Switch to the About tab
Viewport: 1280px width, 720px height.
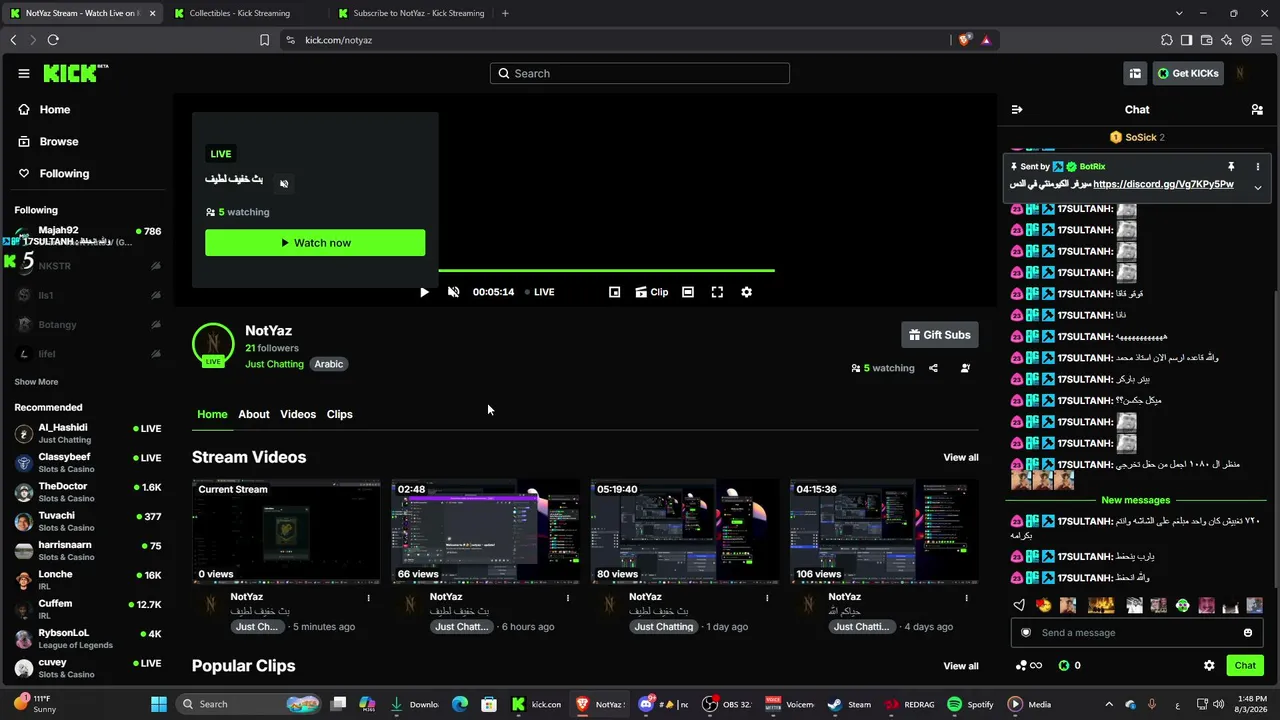coord(254,414)
